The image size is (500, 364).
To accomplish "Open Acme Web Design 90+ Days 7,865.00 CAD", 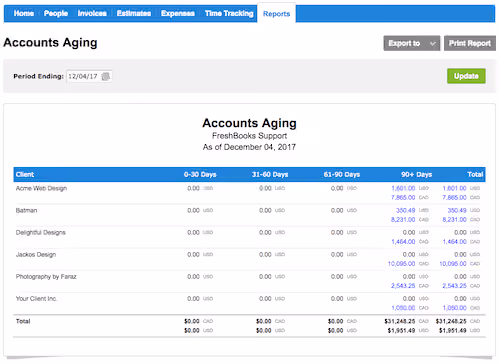I will [x=403, y=198].
